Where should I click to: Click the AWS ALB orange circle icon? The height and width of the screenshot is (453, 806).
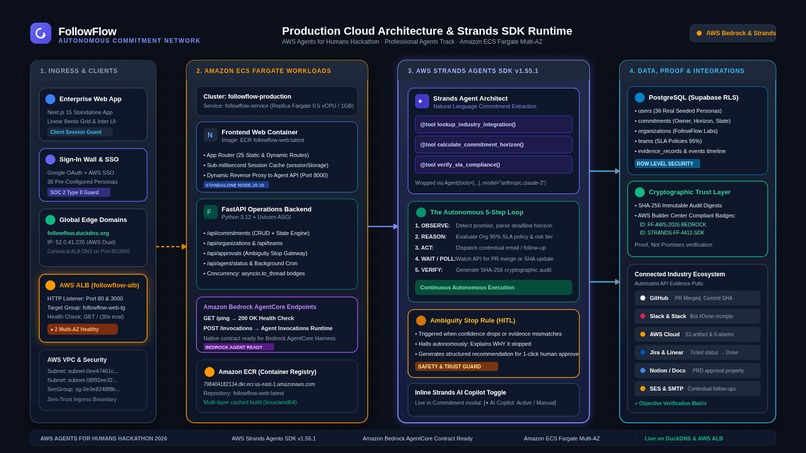coord(50,285)
